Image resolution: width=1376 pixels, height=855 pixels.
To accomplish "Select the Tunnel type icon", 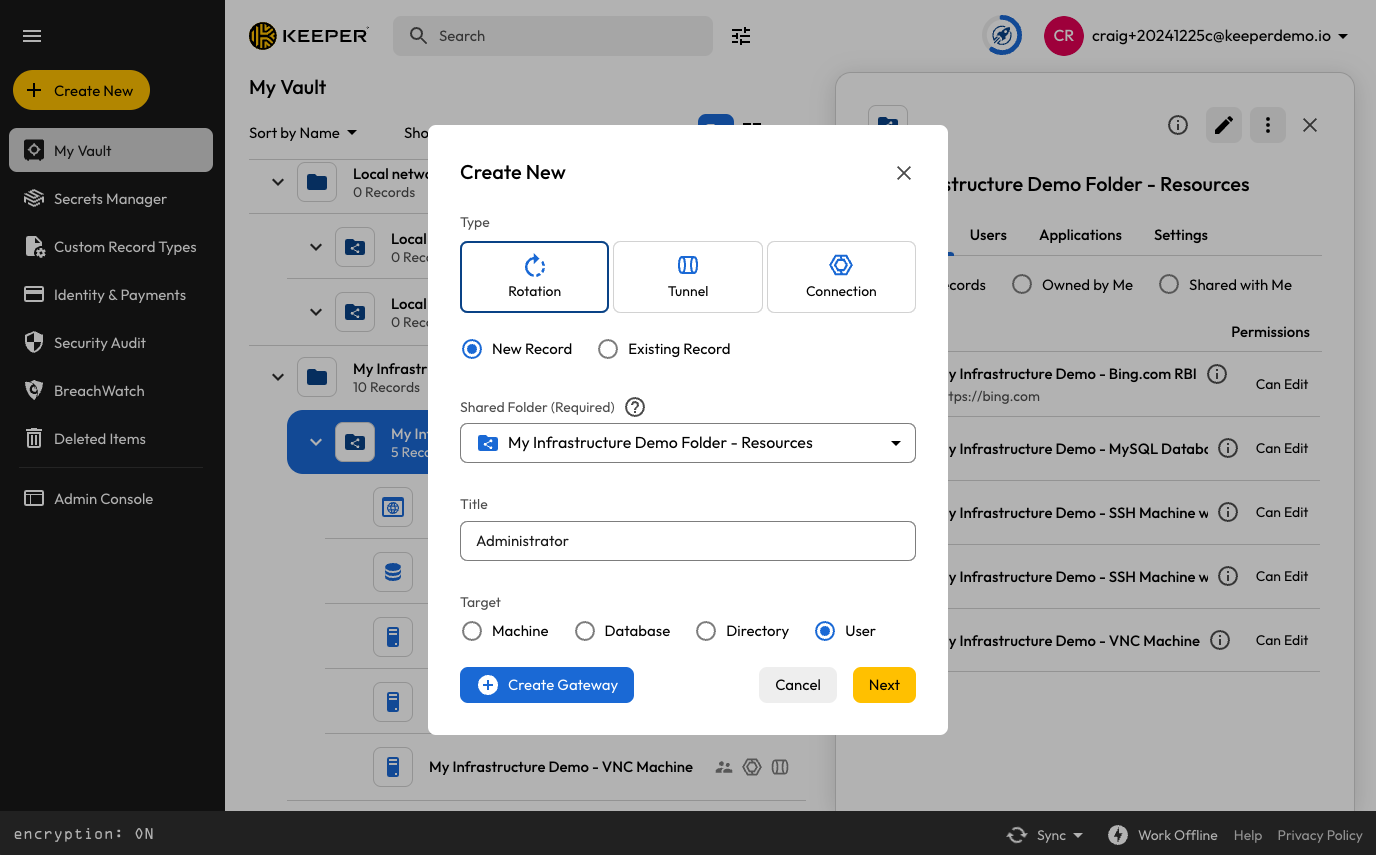I will point(688,266).
